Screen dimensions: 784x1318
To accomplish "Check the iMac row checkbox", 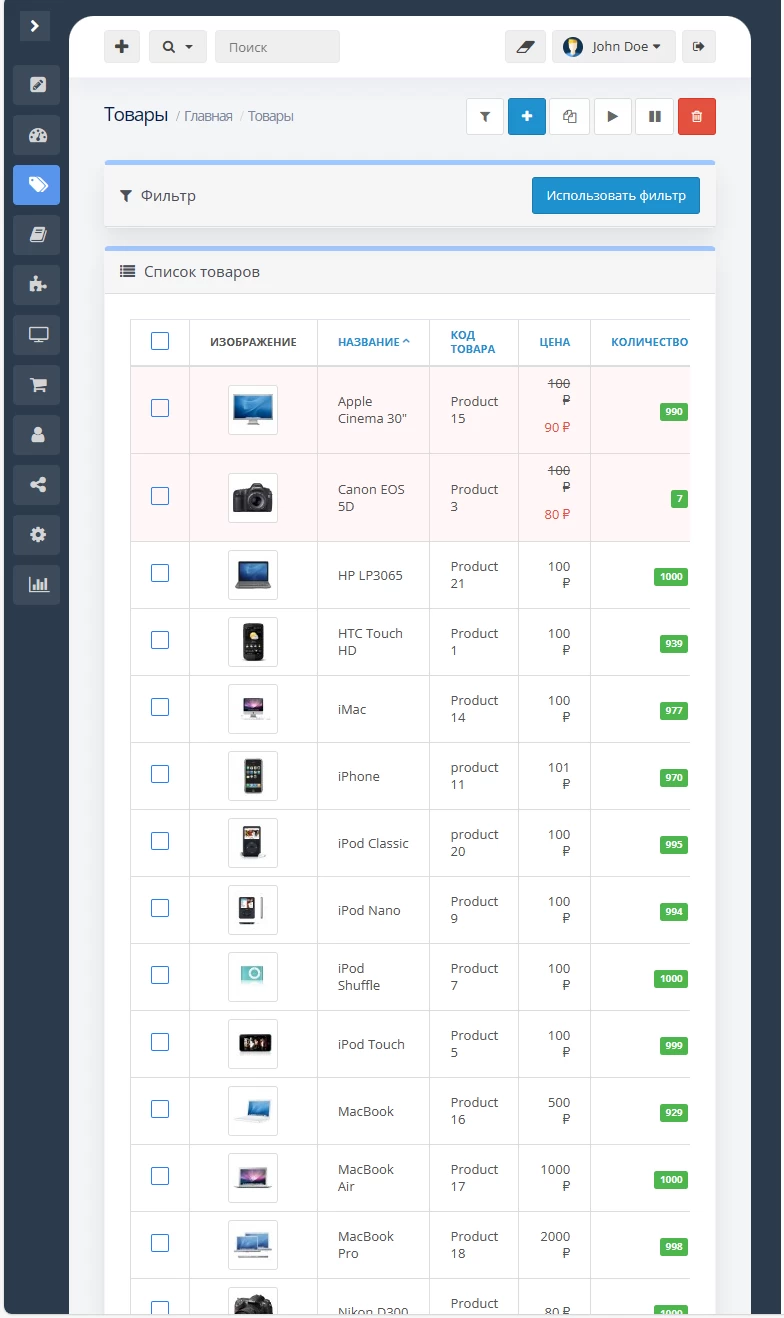I will point(160,707).
